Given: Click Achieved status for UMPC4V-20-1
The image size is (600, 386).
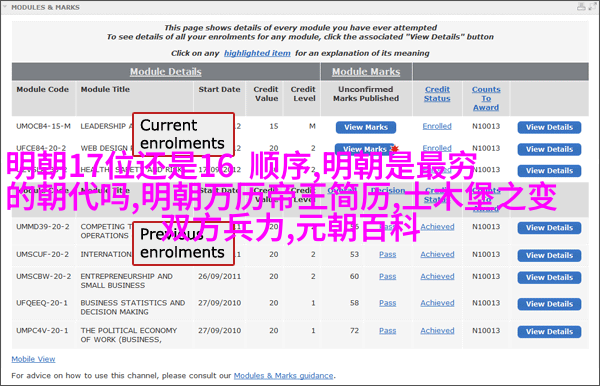Looking at the screenshot, I should coord(437,331).
